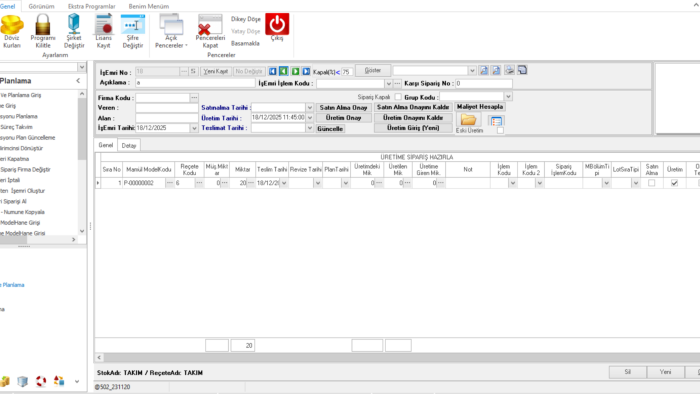Go to previous record green arrow

283,71
